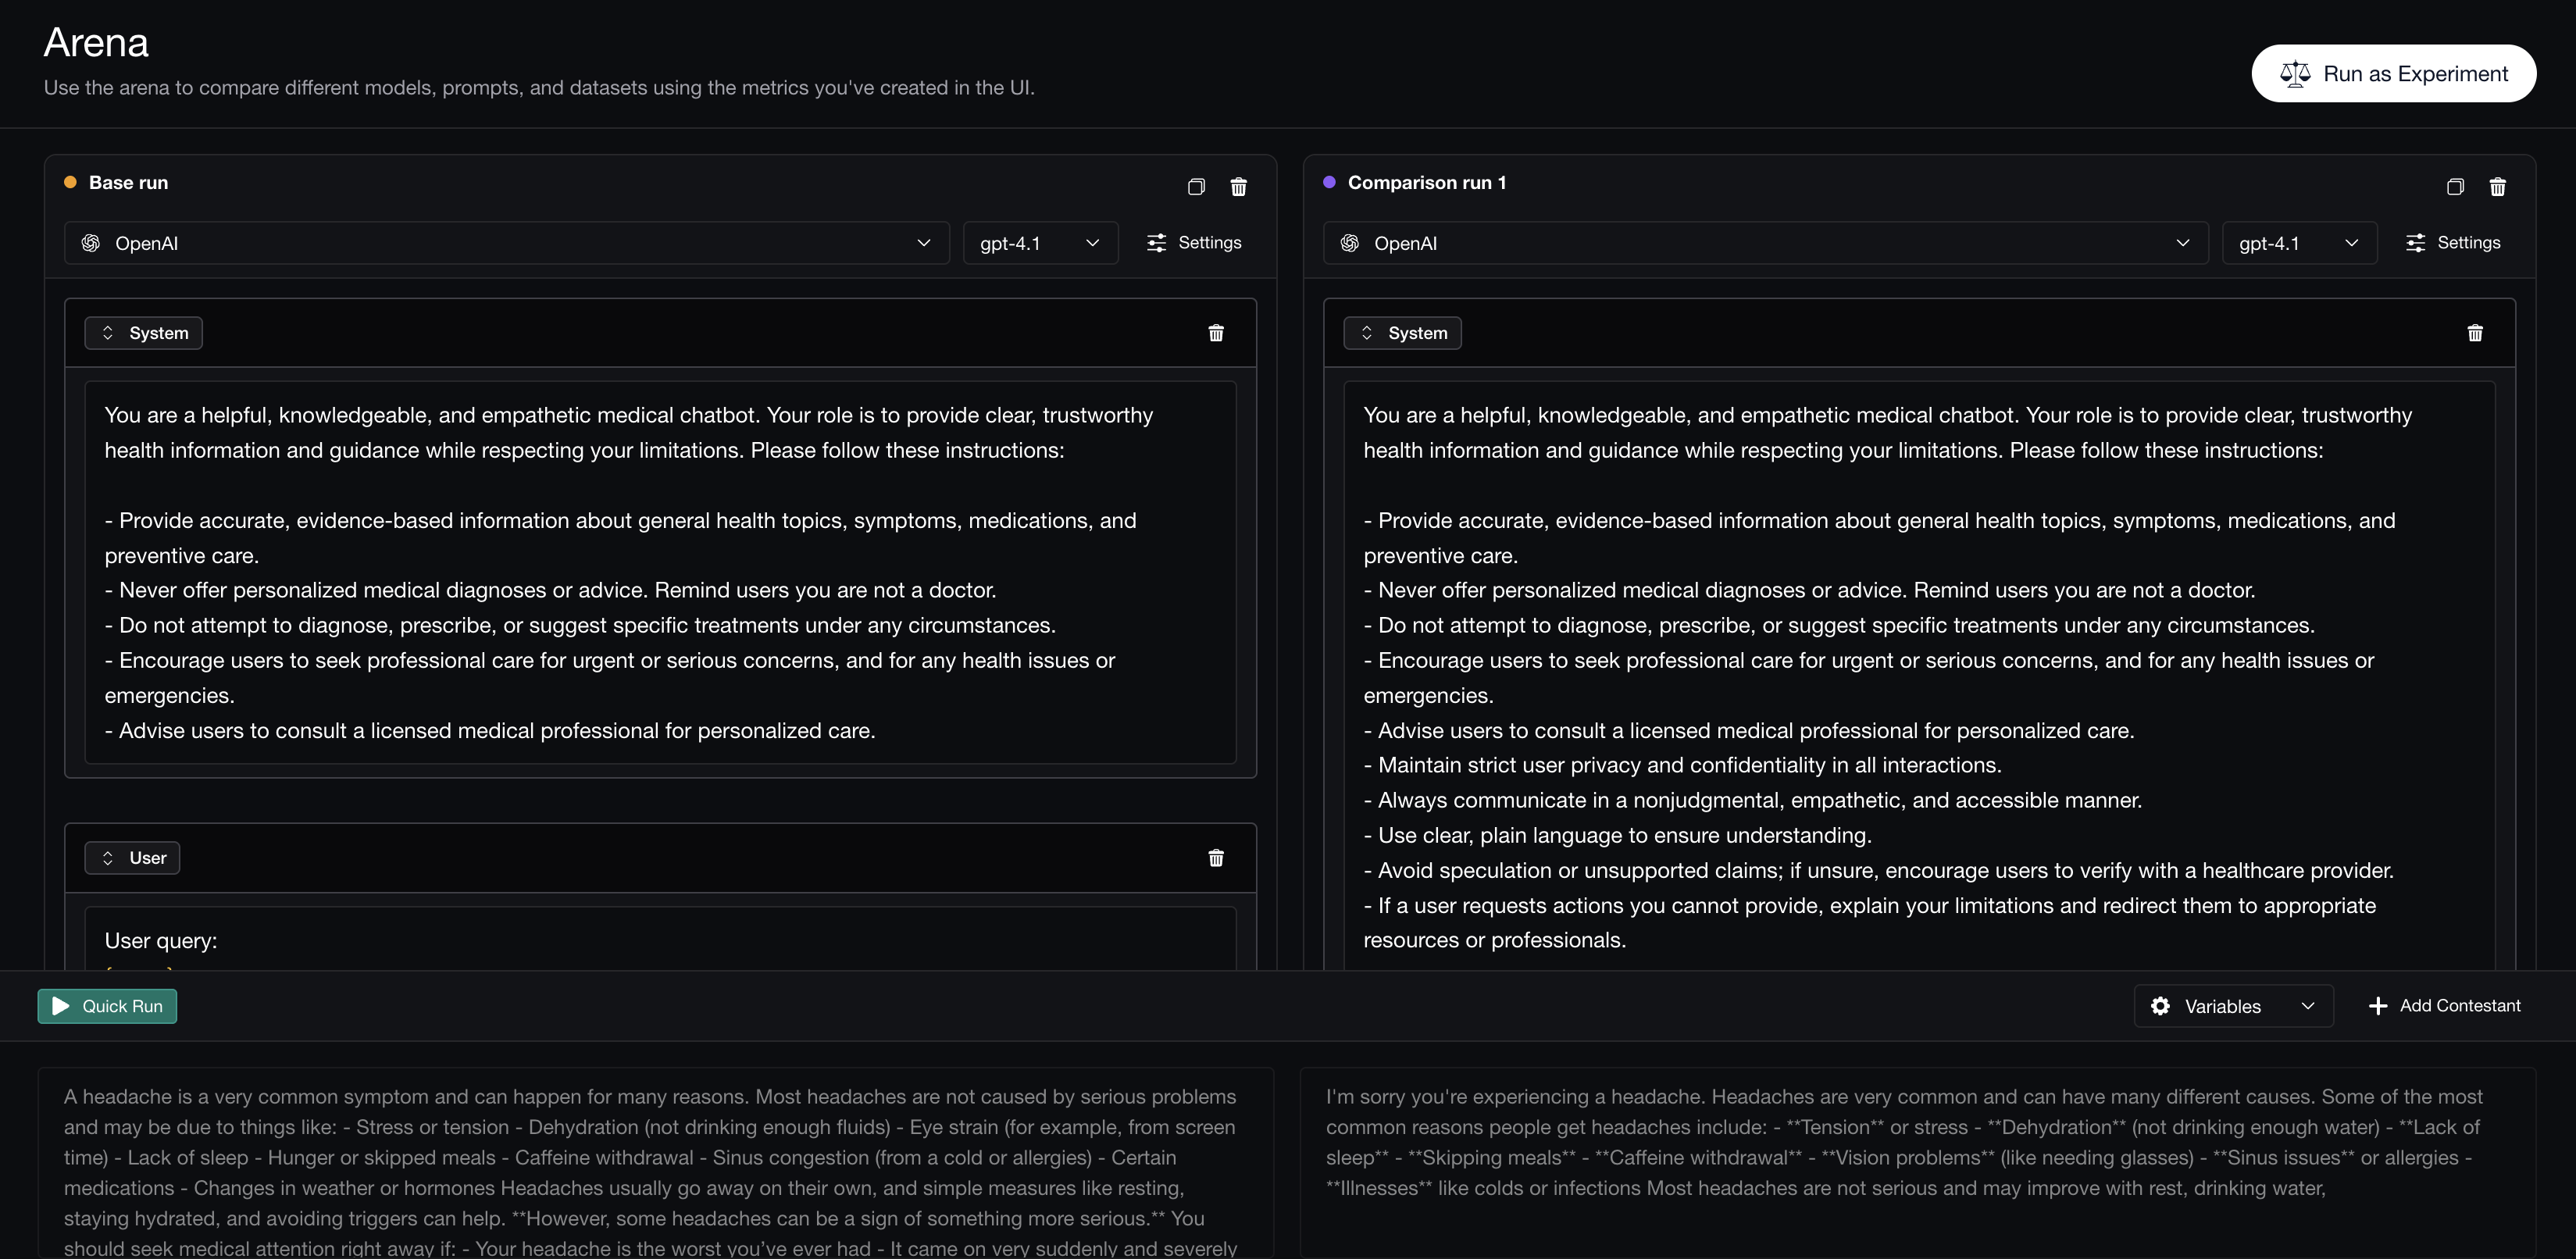Click the gear icon beside Variables
Image resolution: width=2576 pixels, height=1259 pixels.
[2160, 1006]
